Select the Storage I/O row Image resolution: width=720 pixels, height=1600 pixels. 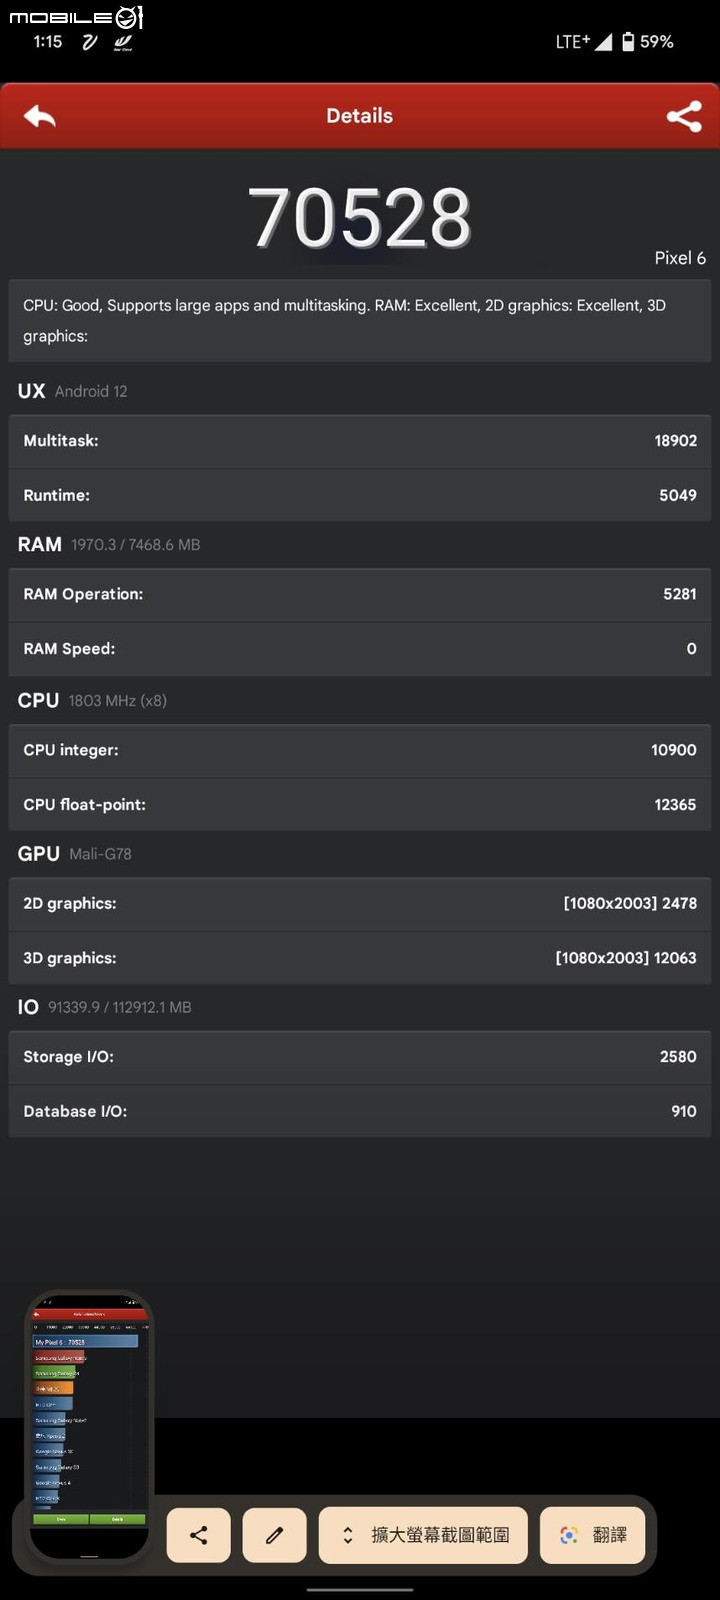click(x=360, y=1057)
